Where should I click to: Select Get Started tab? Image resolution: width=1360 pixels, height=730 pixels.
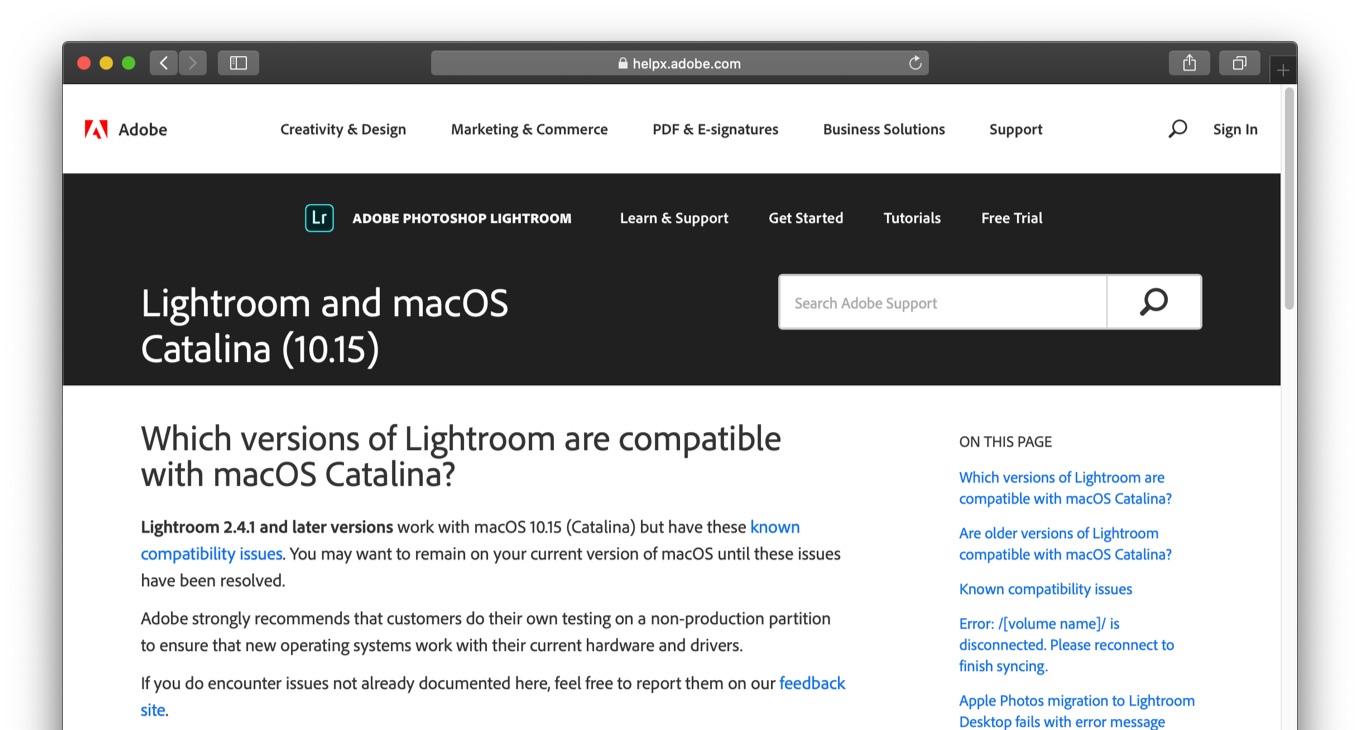click(x=806, y=218)
